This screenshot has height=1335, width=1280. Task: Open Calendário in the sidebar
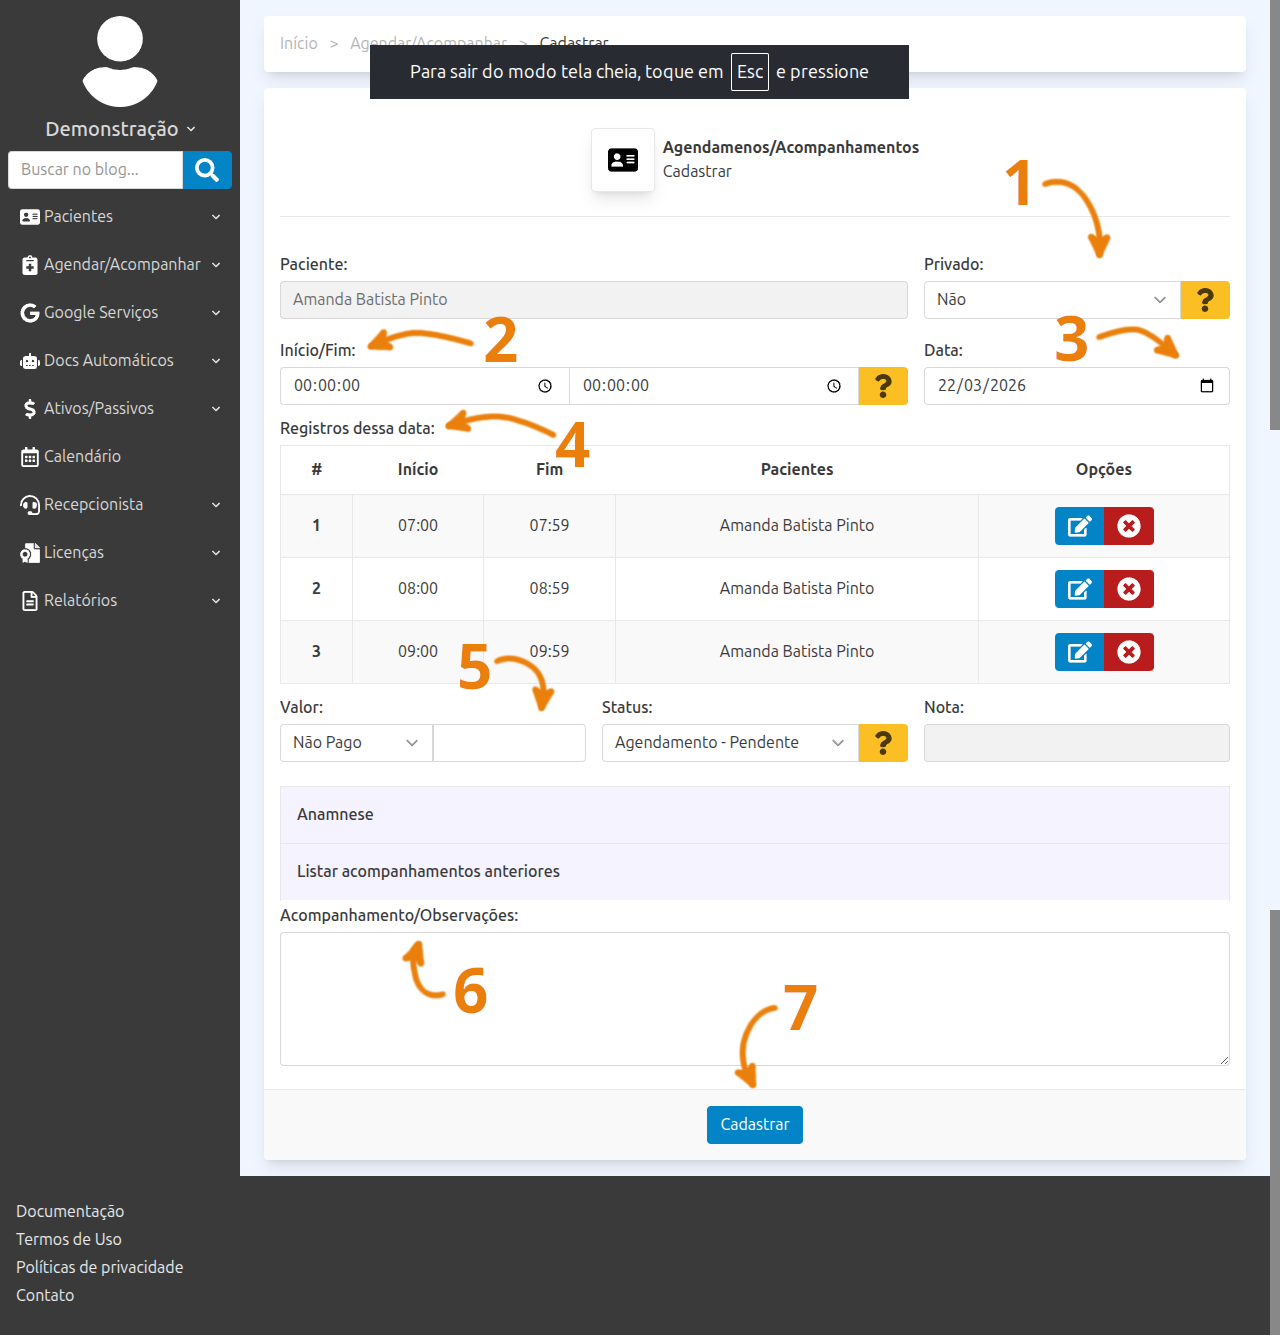click(x=82, y=457)
